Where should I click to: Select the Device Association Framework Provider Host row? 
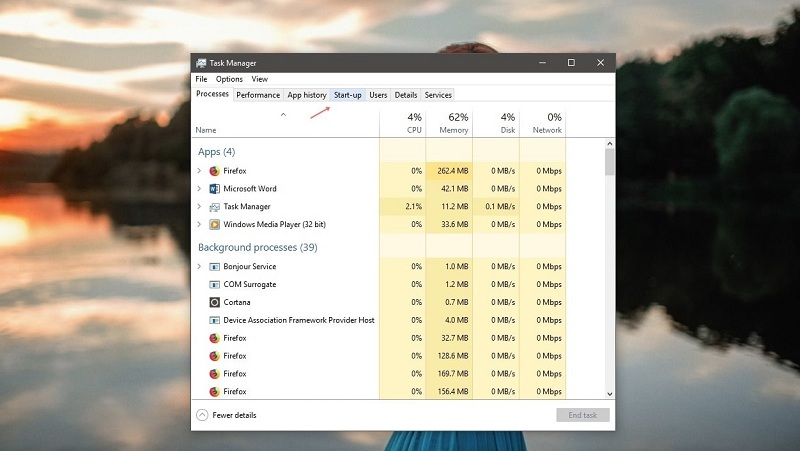379,320
